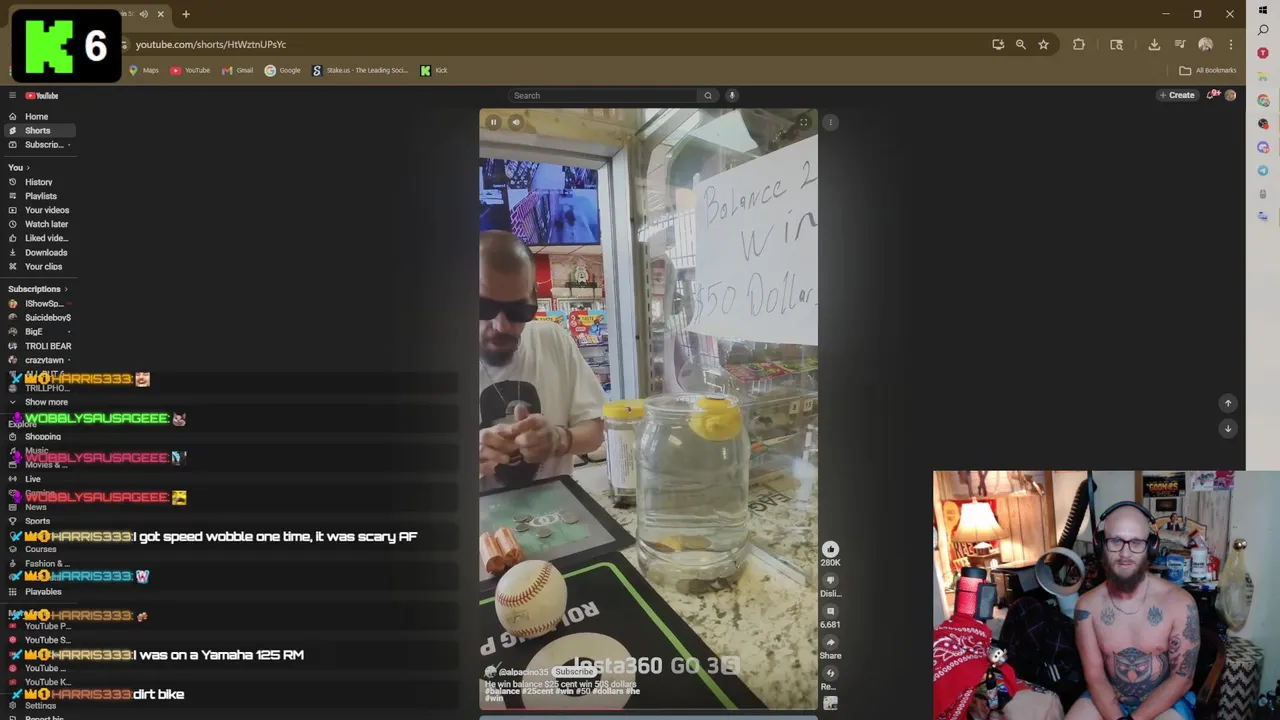
Task: Dislike the Short
Action: coord(830,580)
